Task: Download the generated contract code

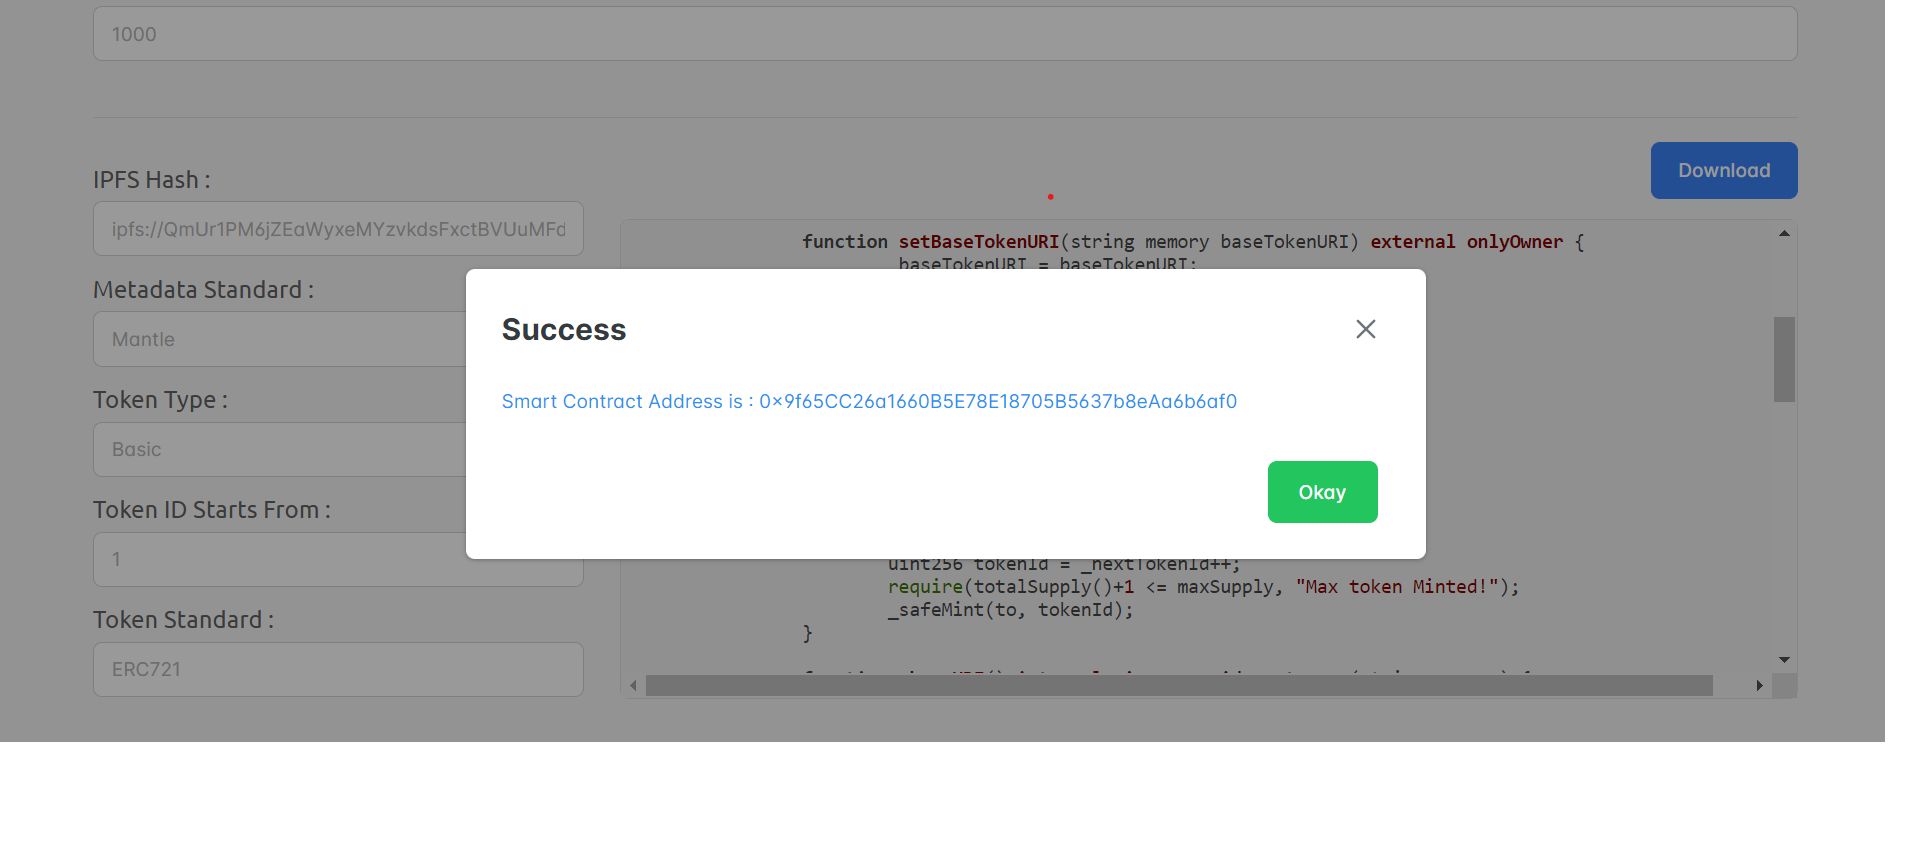Action: point(1723,170)
